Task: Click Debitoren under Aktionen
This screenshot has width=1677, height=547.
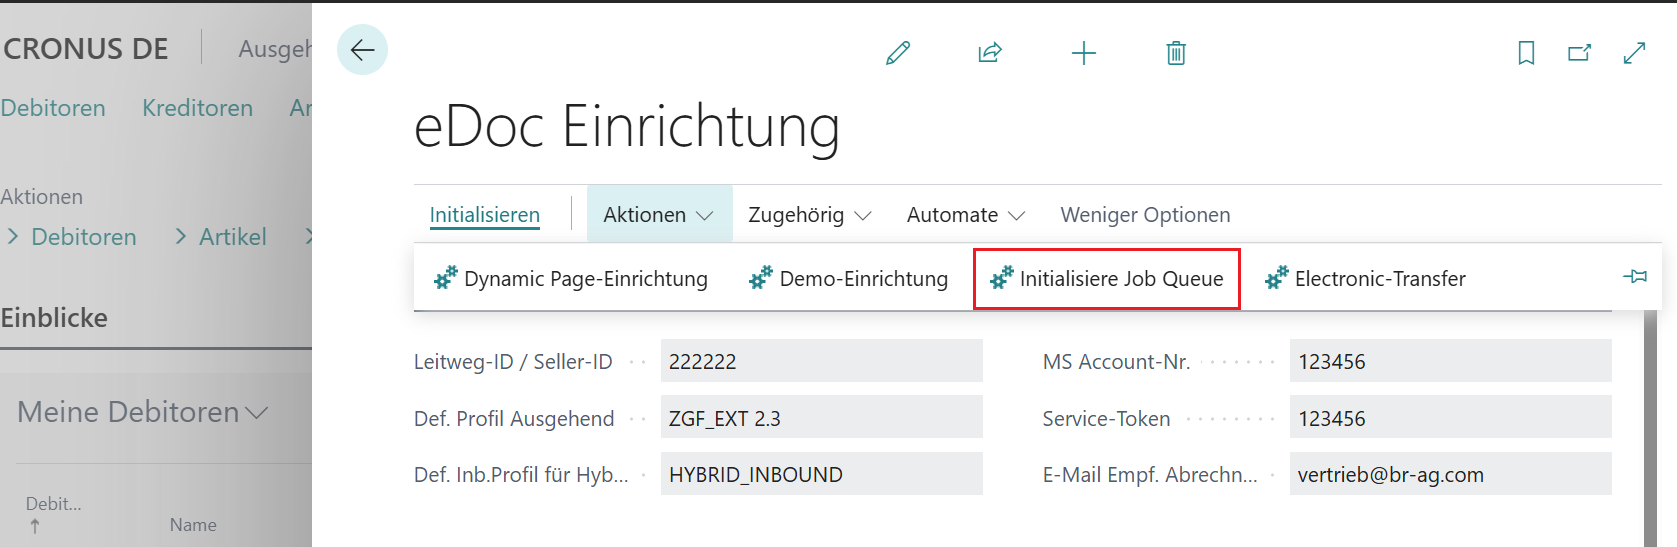Action: [x=84, y=237]
